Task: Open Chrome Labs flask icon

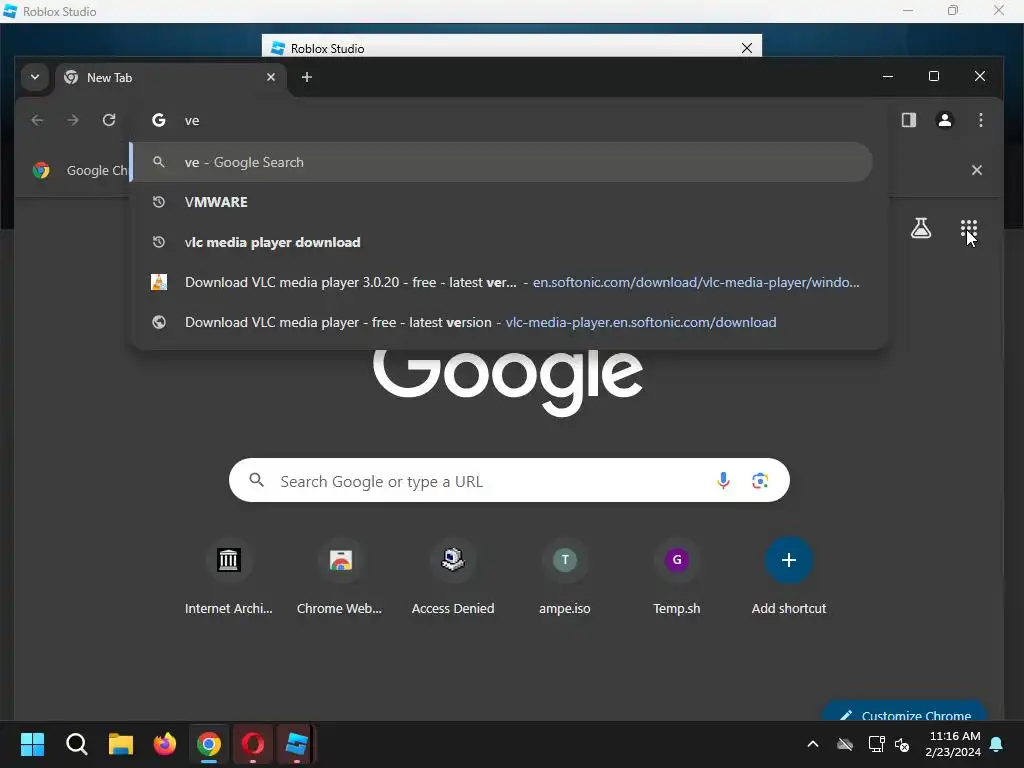Action: coord(921,229)
